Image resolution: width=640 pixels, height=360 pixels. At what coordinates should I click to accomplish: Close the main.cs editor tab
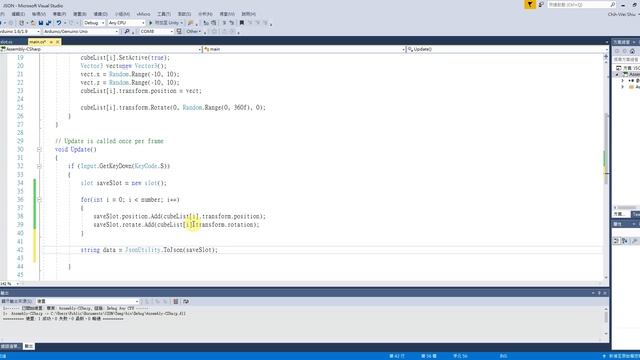(x=58, y=42)
